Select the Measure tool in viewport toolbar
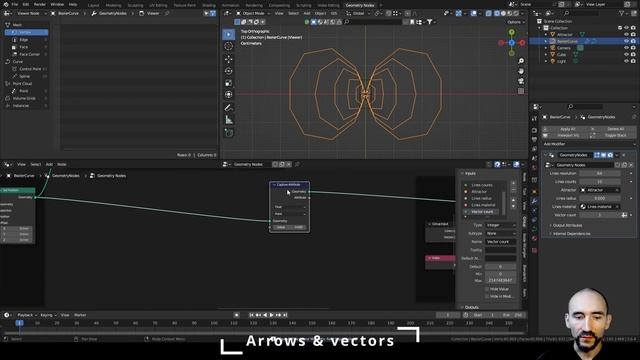The width and height of the screenshot is (640, 360). [x=229, y=120]
